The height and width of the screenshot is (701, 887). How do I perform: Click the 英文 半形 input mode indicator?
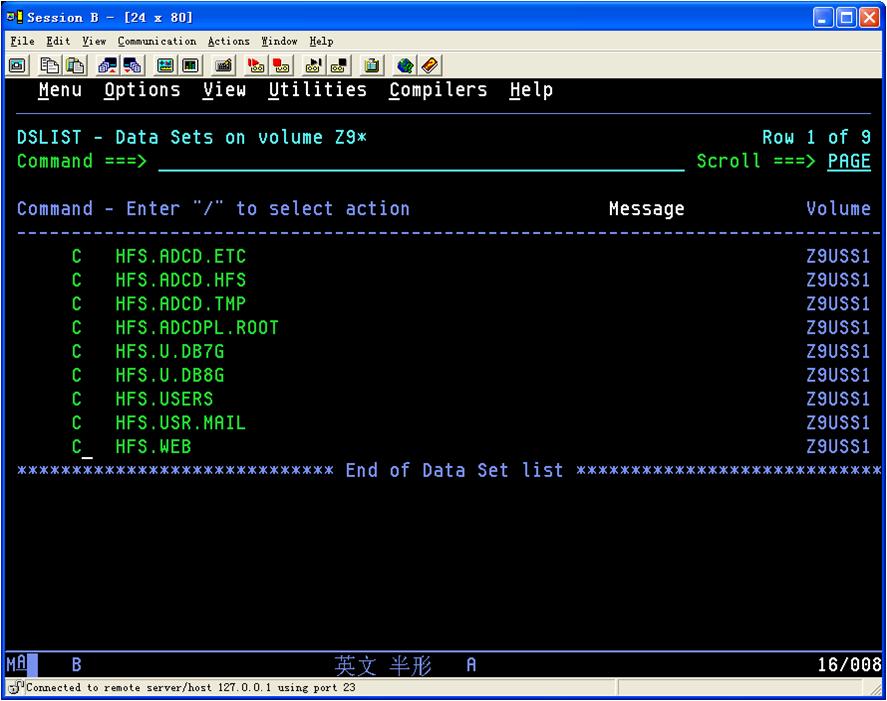382,665
